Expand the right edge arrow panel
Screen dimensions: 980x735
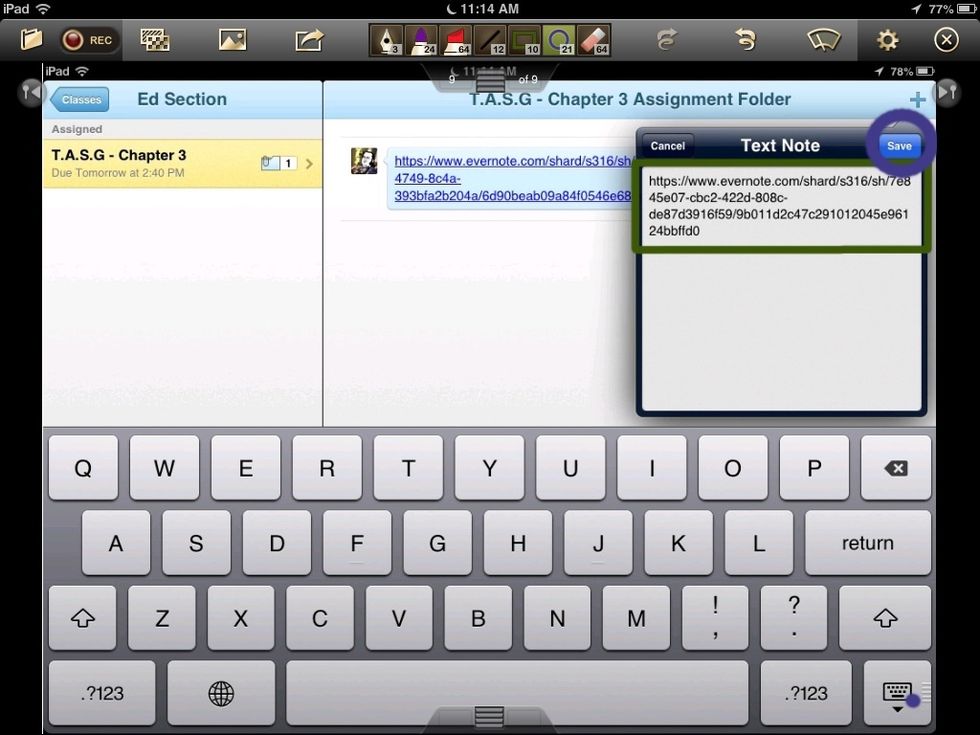click(x=947, y=91)
